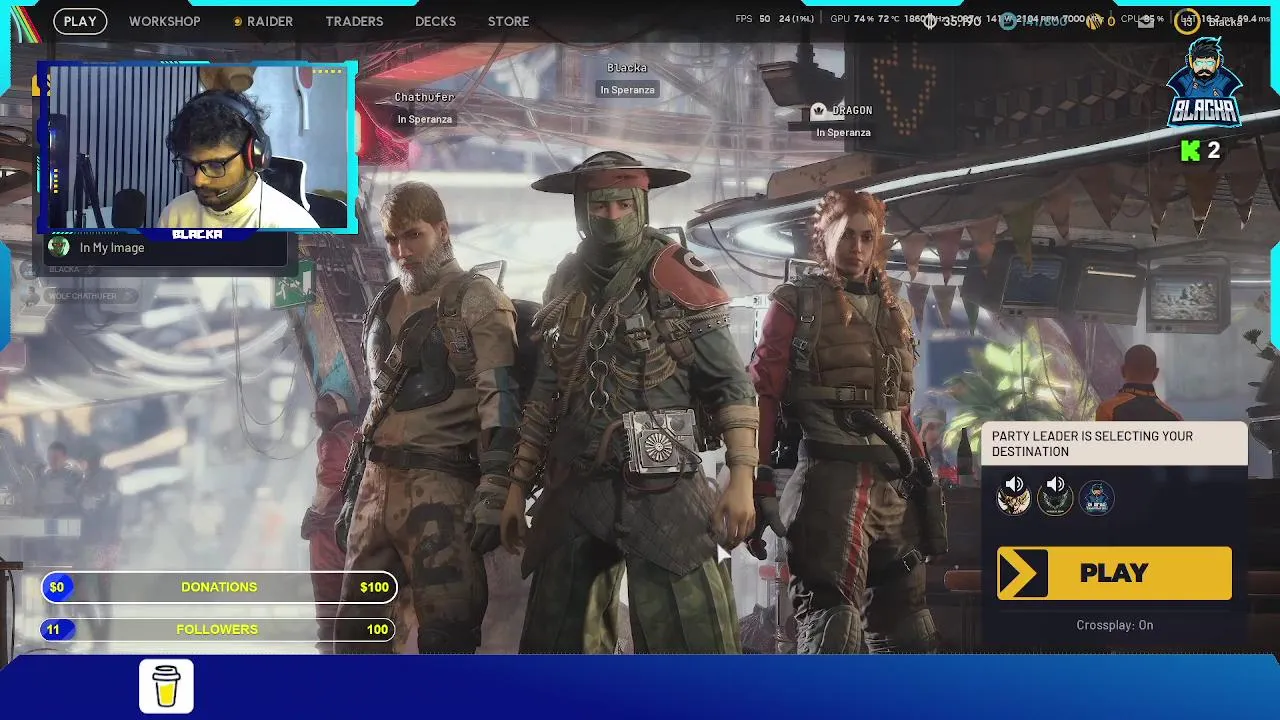Select the third party member avatar
Viewport: 1280px width, 720px height.
1096,498
